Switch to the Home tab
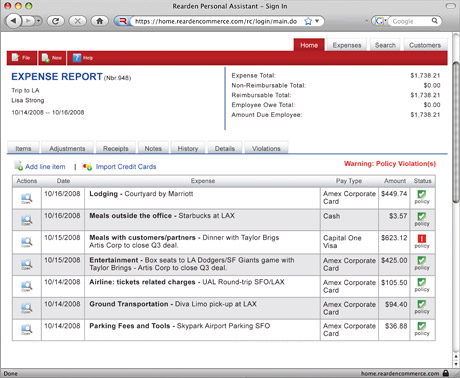The image size is (460, 378). (x=309, y=45)
